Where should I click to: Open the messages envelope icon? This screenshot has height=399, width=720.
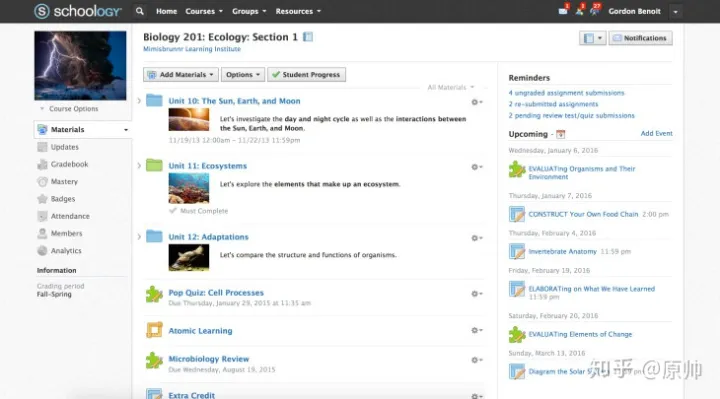562,11
